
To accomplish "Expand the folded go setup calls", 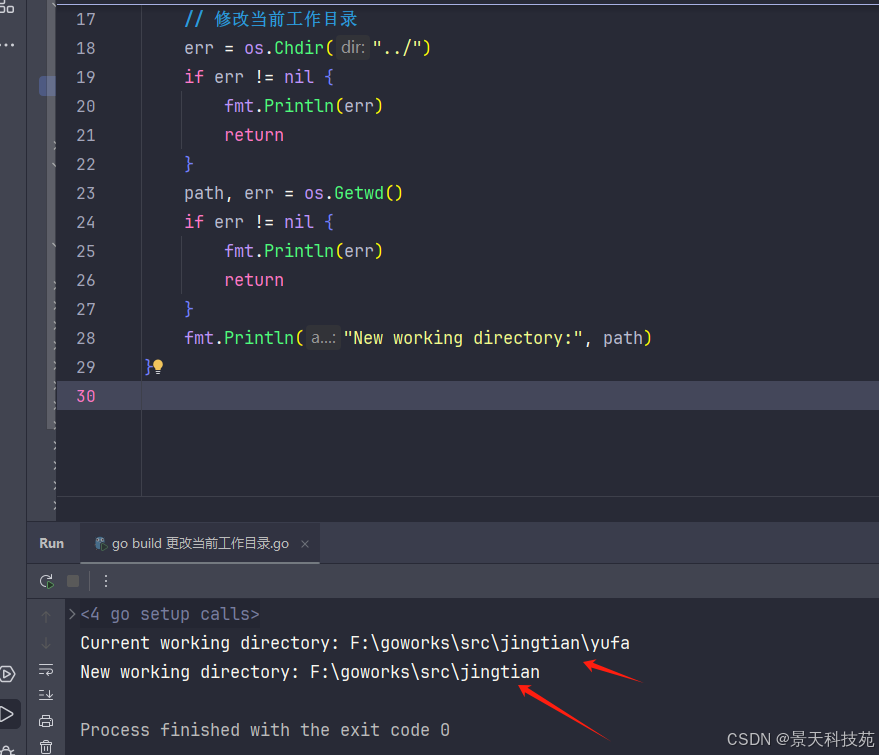I will pyautogui.click(x=72, y=614).
